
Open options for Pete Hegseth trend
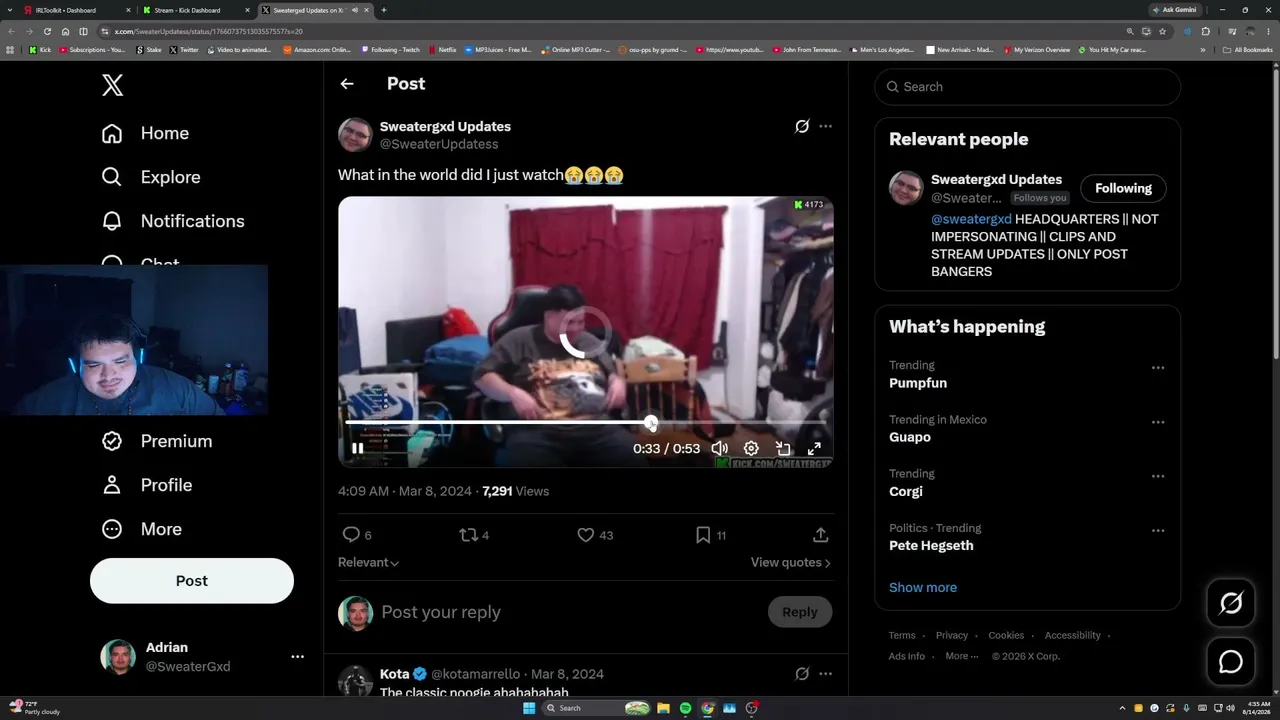click(x=1158, y=530)
